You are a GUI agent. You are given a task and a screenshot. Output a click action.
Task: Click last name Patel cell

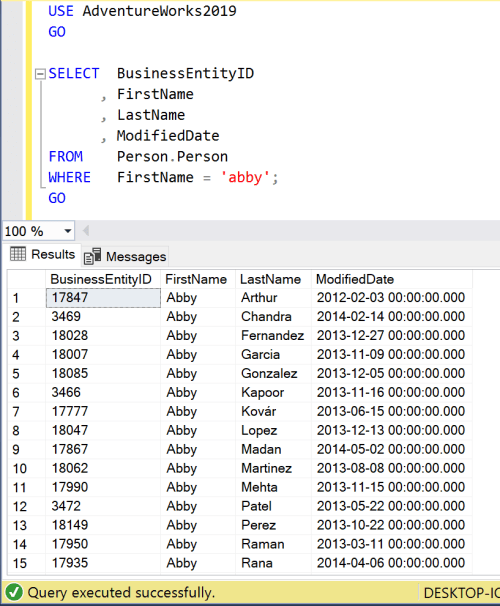point(273,506)
